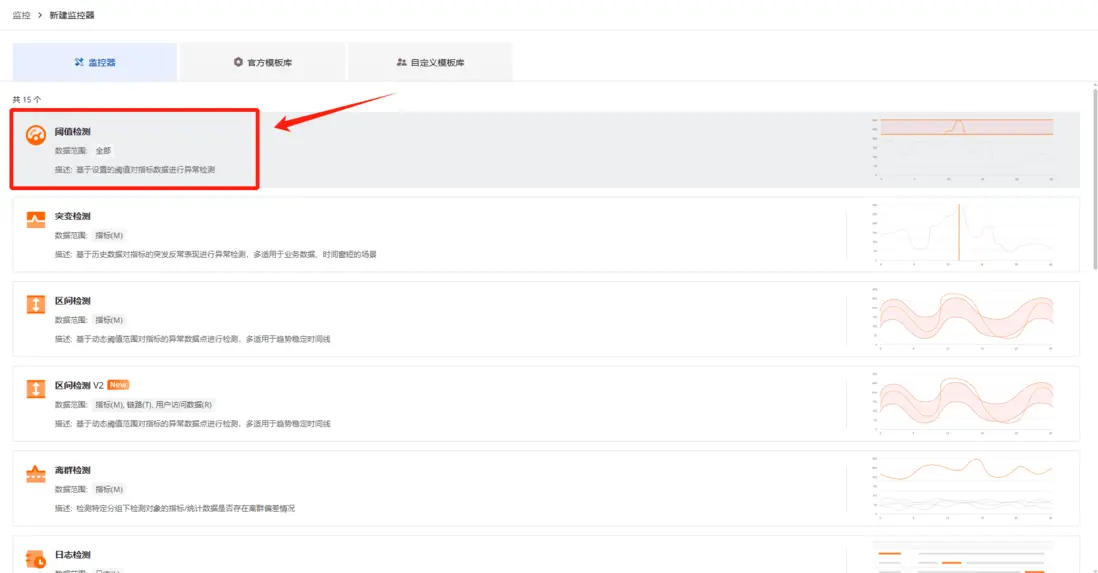
Task: Go to 监控 breadcrumb link
Action: point(21,15)
